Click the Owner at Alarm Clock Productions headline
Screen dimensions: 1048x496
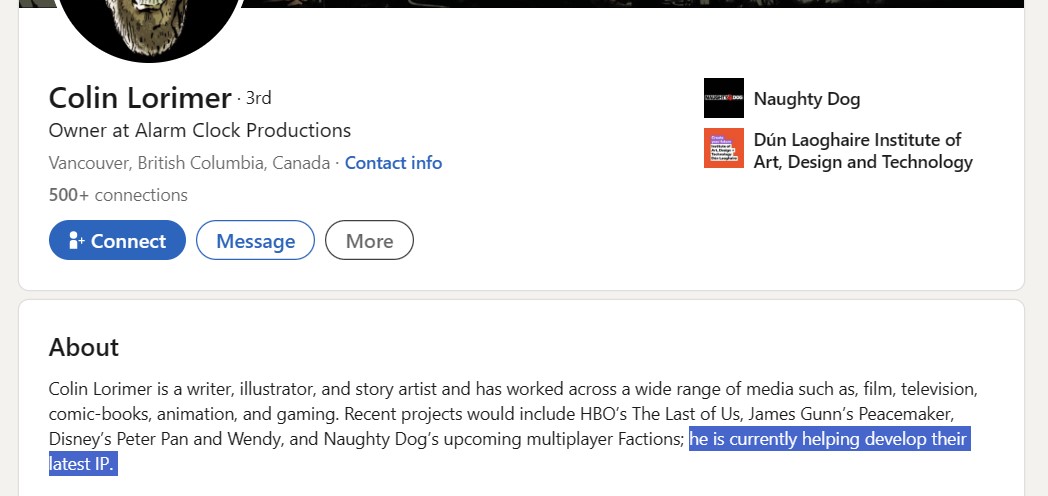point(200,130)
